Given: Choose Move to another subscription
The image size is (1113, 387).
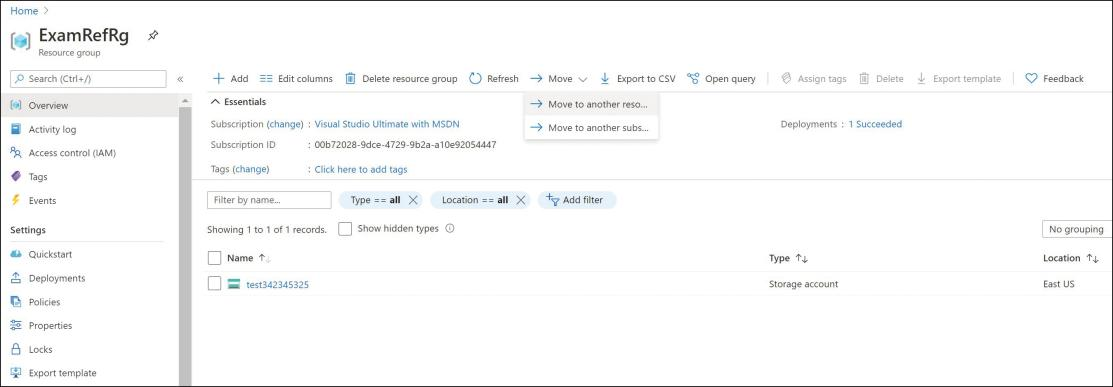Looking at the screenshot, I should 591,128.
